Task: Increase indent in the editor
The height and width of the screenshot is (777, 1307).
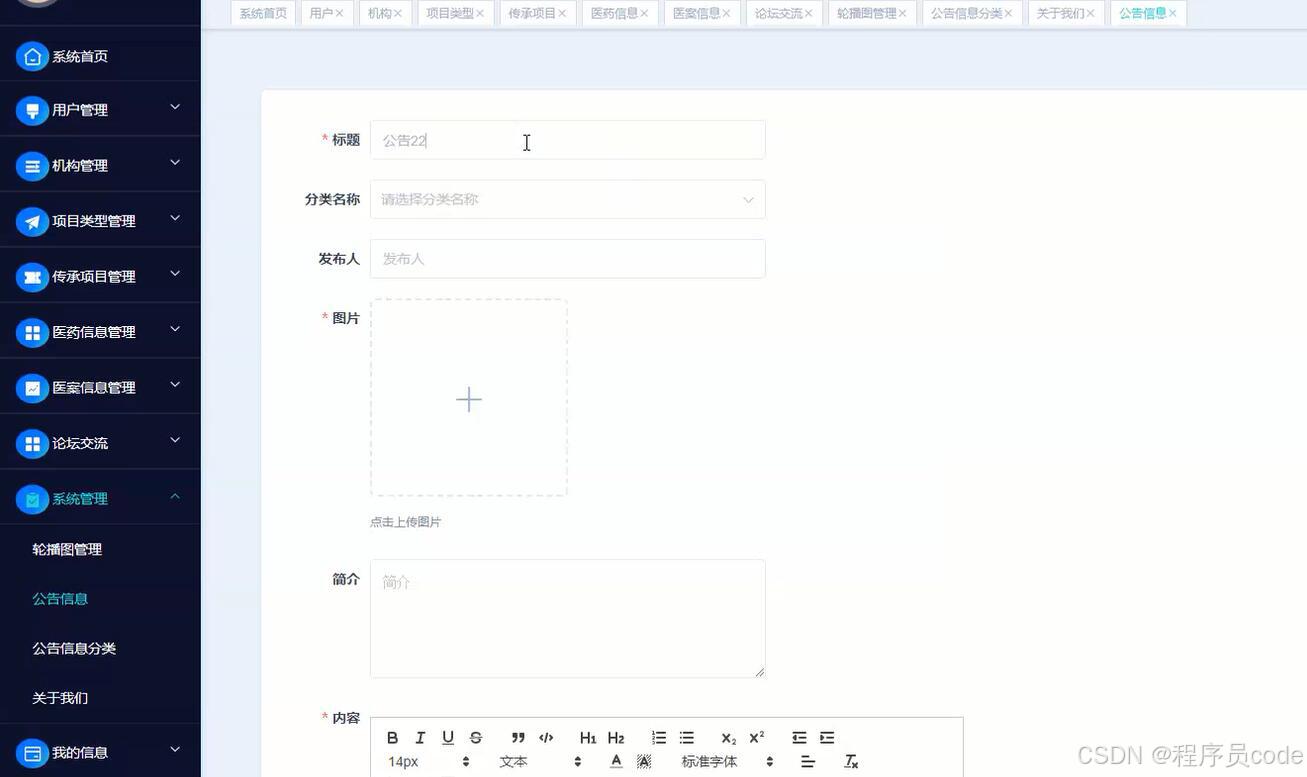Action: click(827, 738)
